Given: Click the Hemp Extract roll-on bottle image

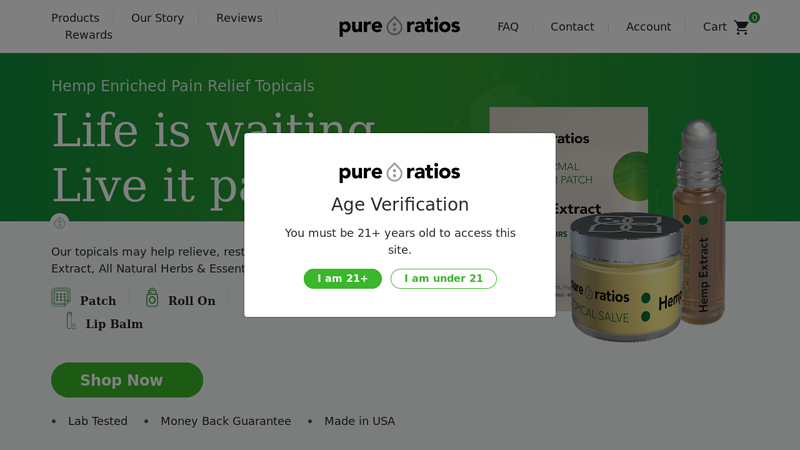Looking at the screenshot, I should 699,222.
